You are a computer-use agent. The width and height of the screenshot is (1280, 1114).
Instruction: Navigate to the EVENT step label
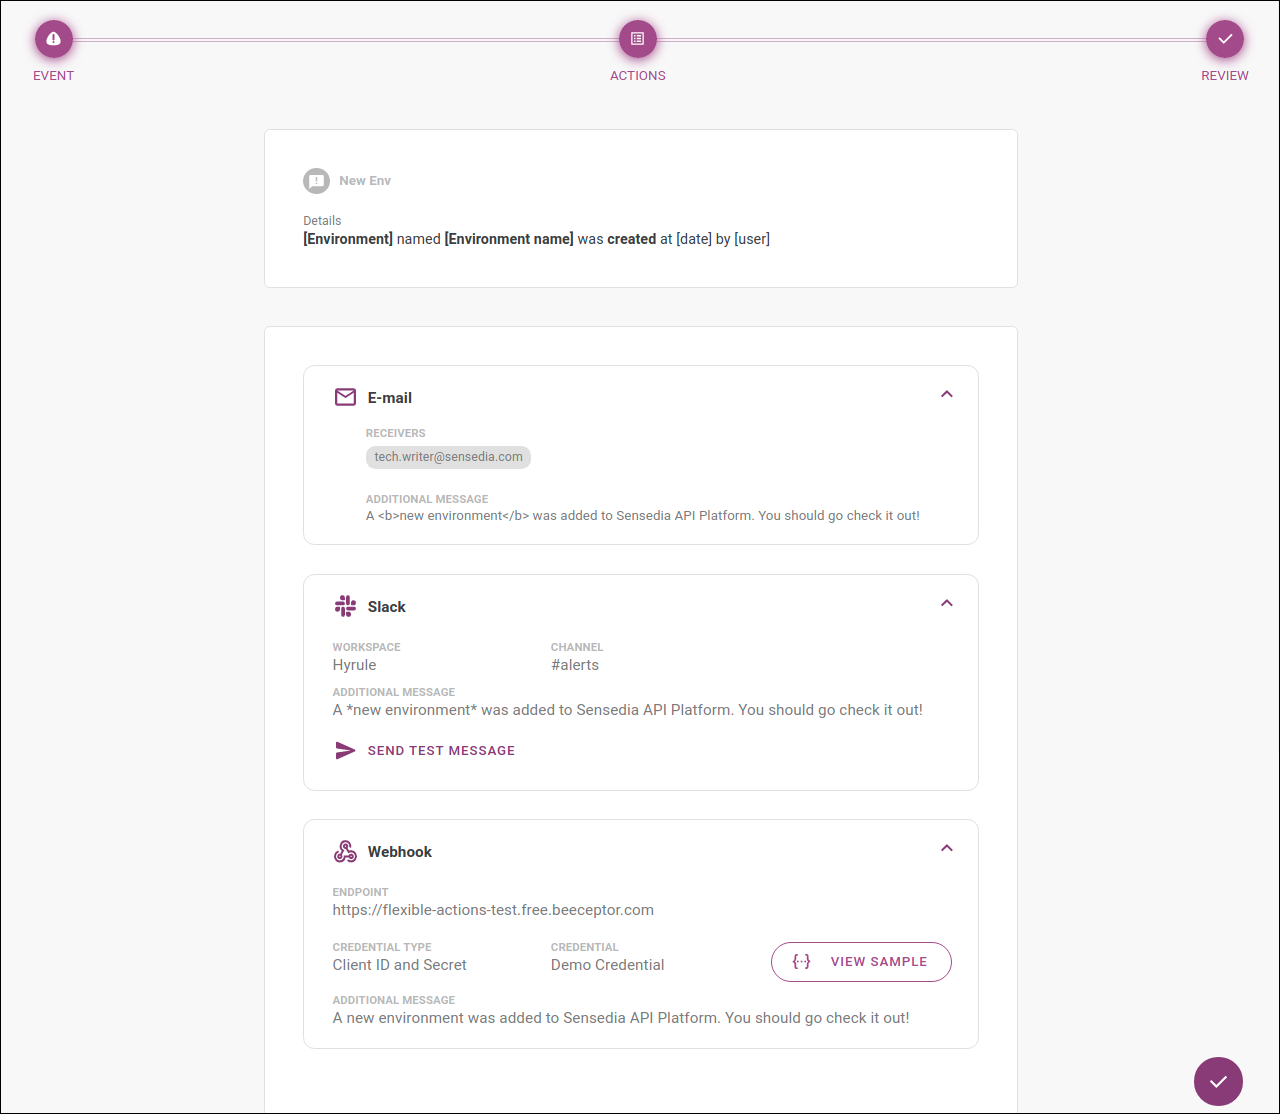[53, 75]
